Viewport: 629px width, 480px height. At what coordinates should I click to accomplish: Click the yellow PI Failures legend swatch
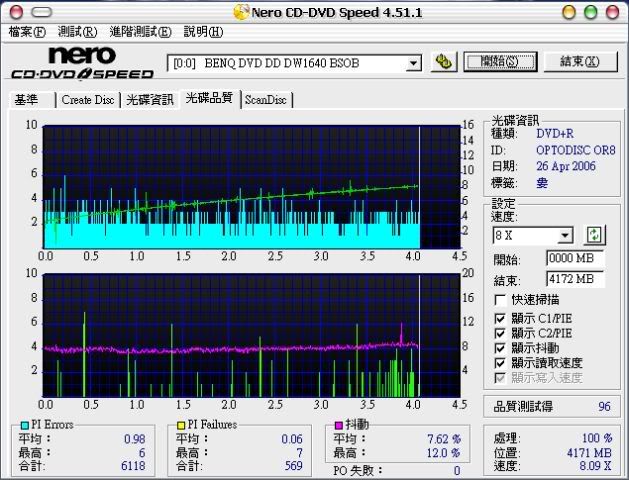tap(181, 425)
